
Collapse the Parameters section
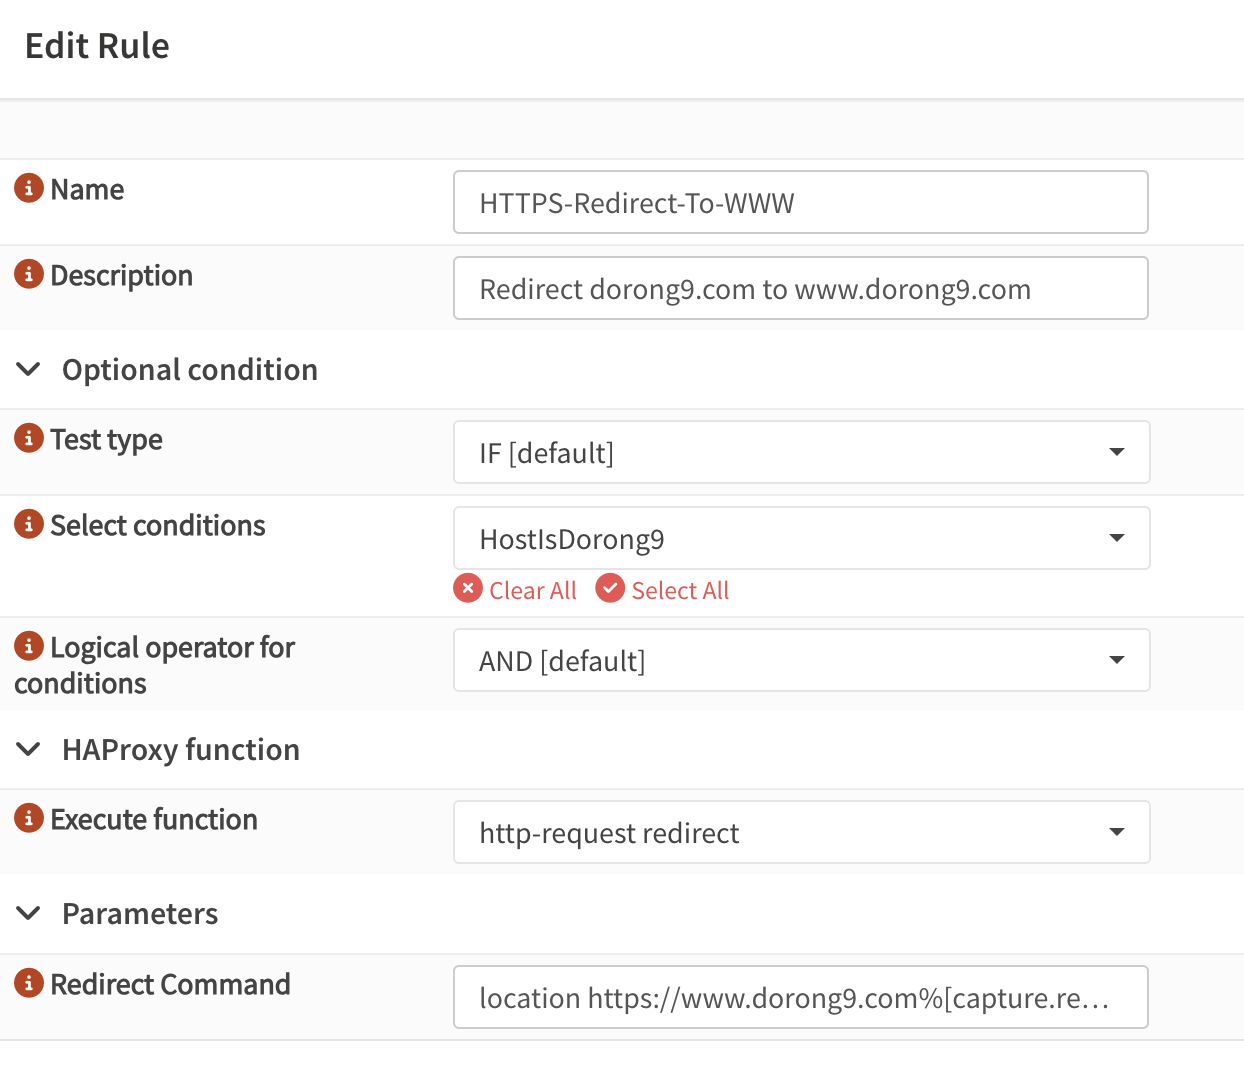(29, 914)
